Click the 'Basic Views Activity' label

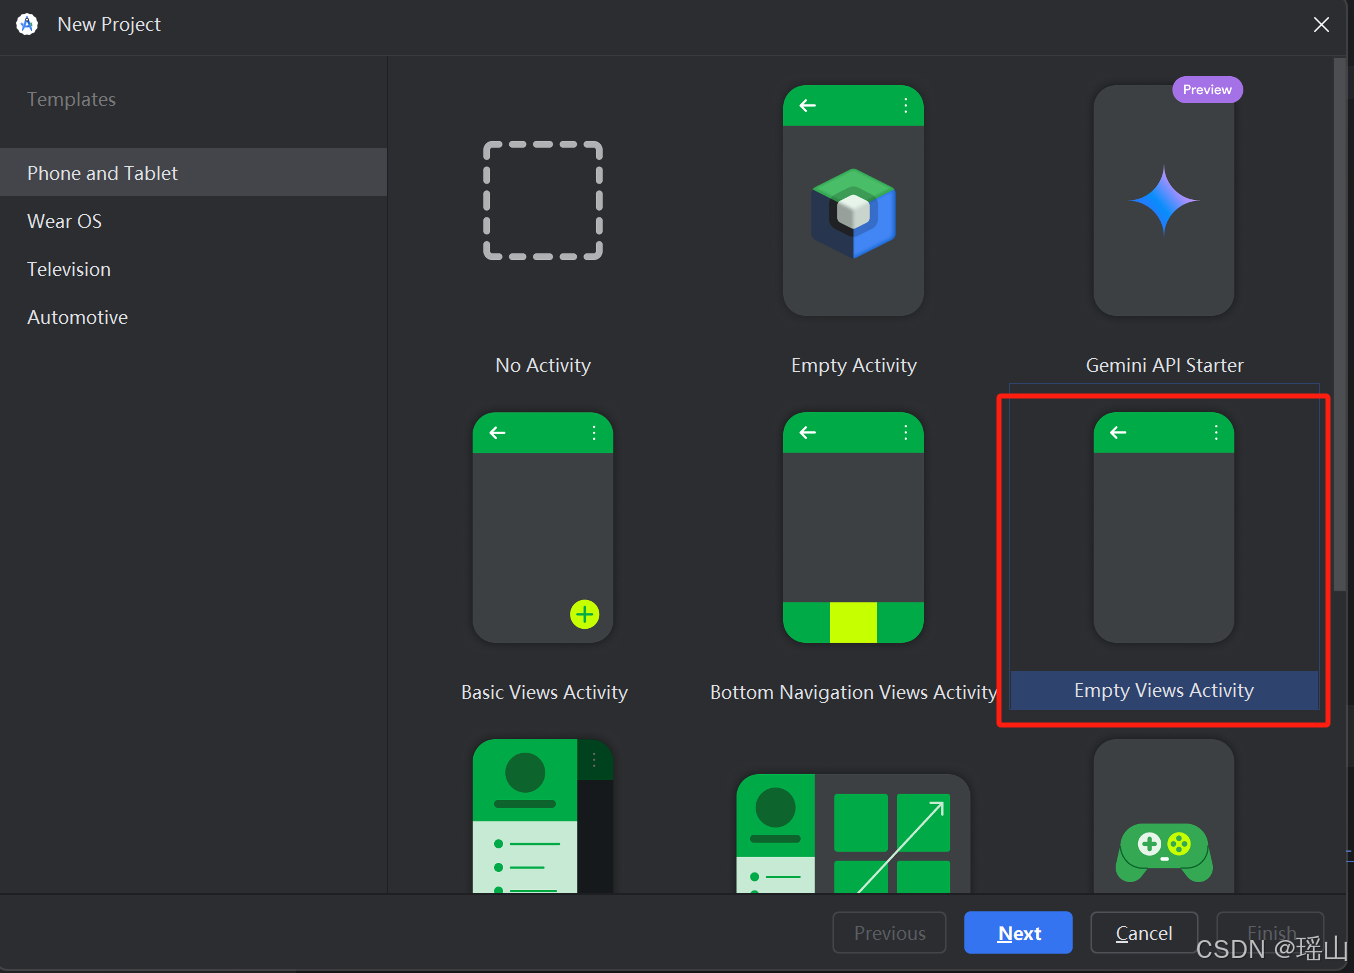coord(544,692)
